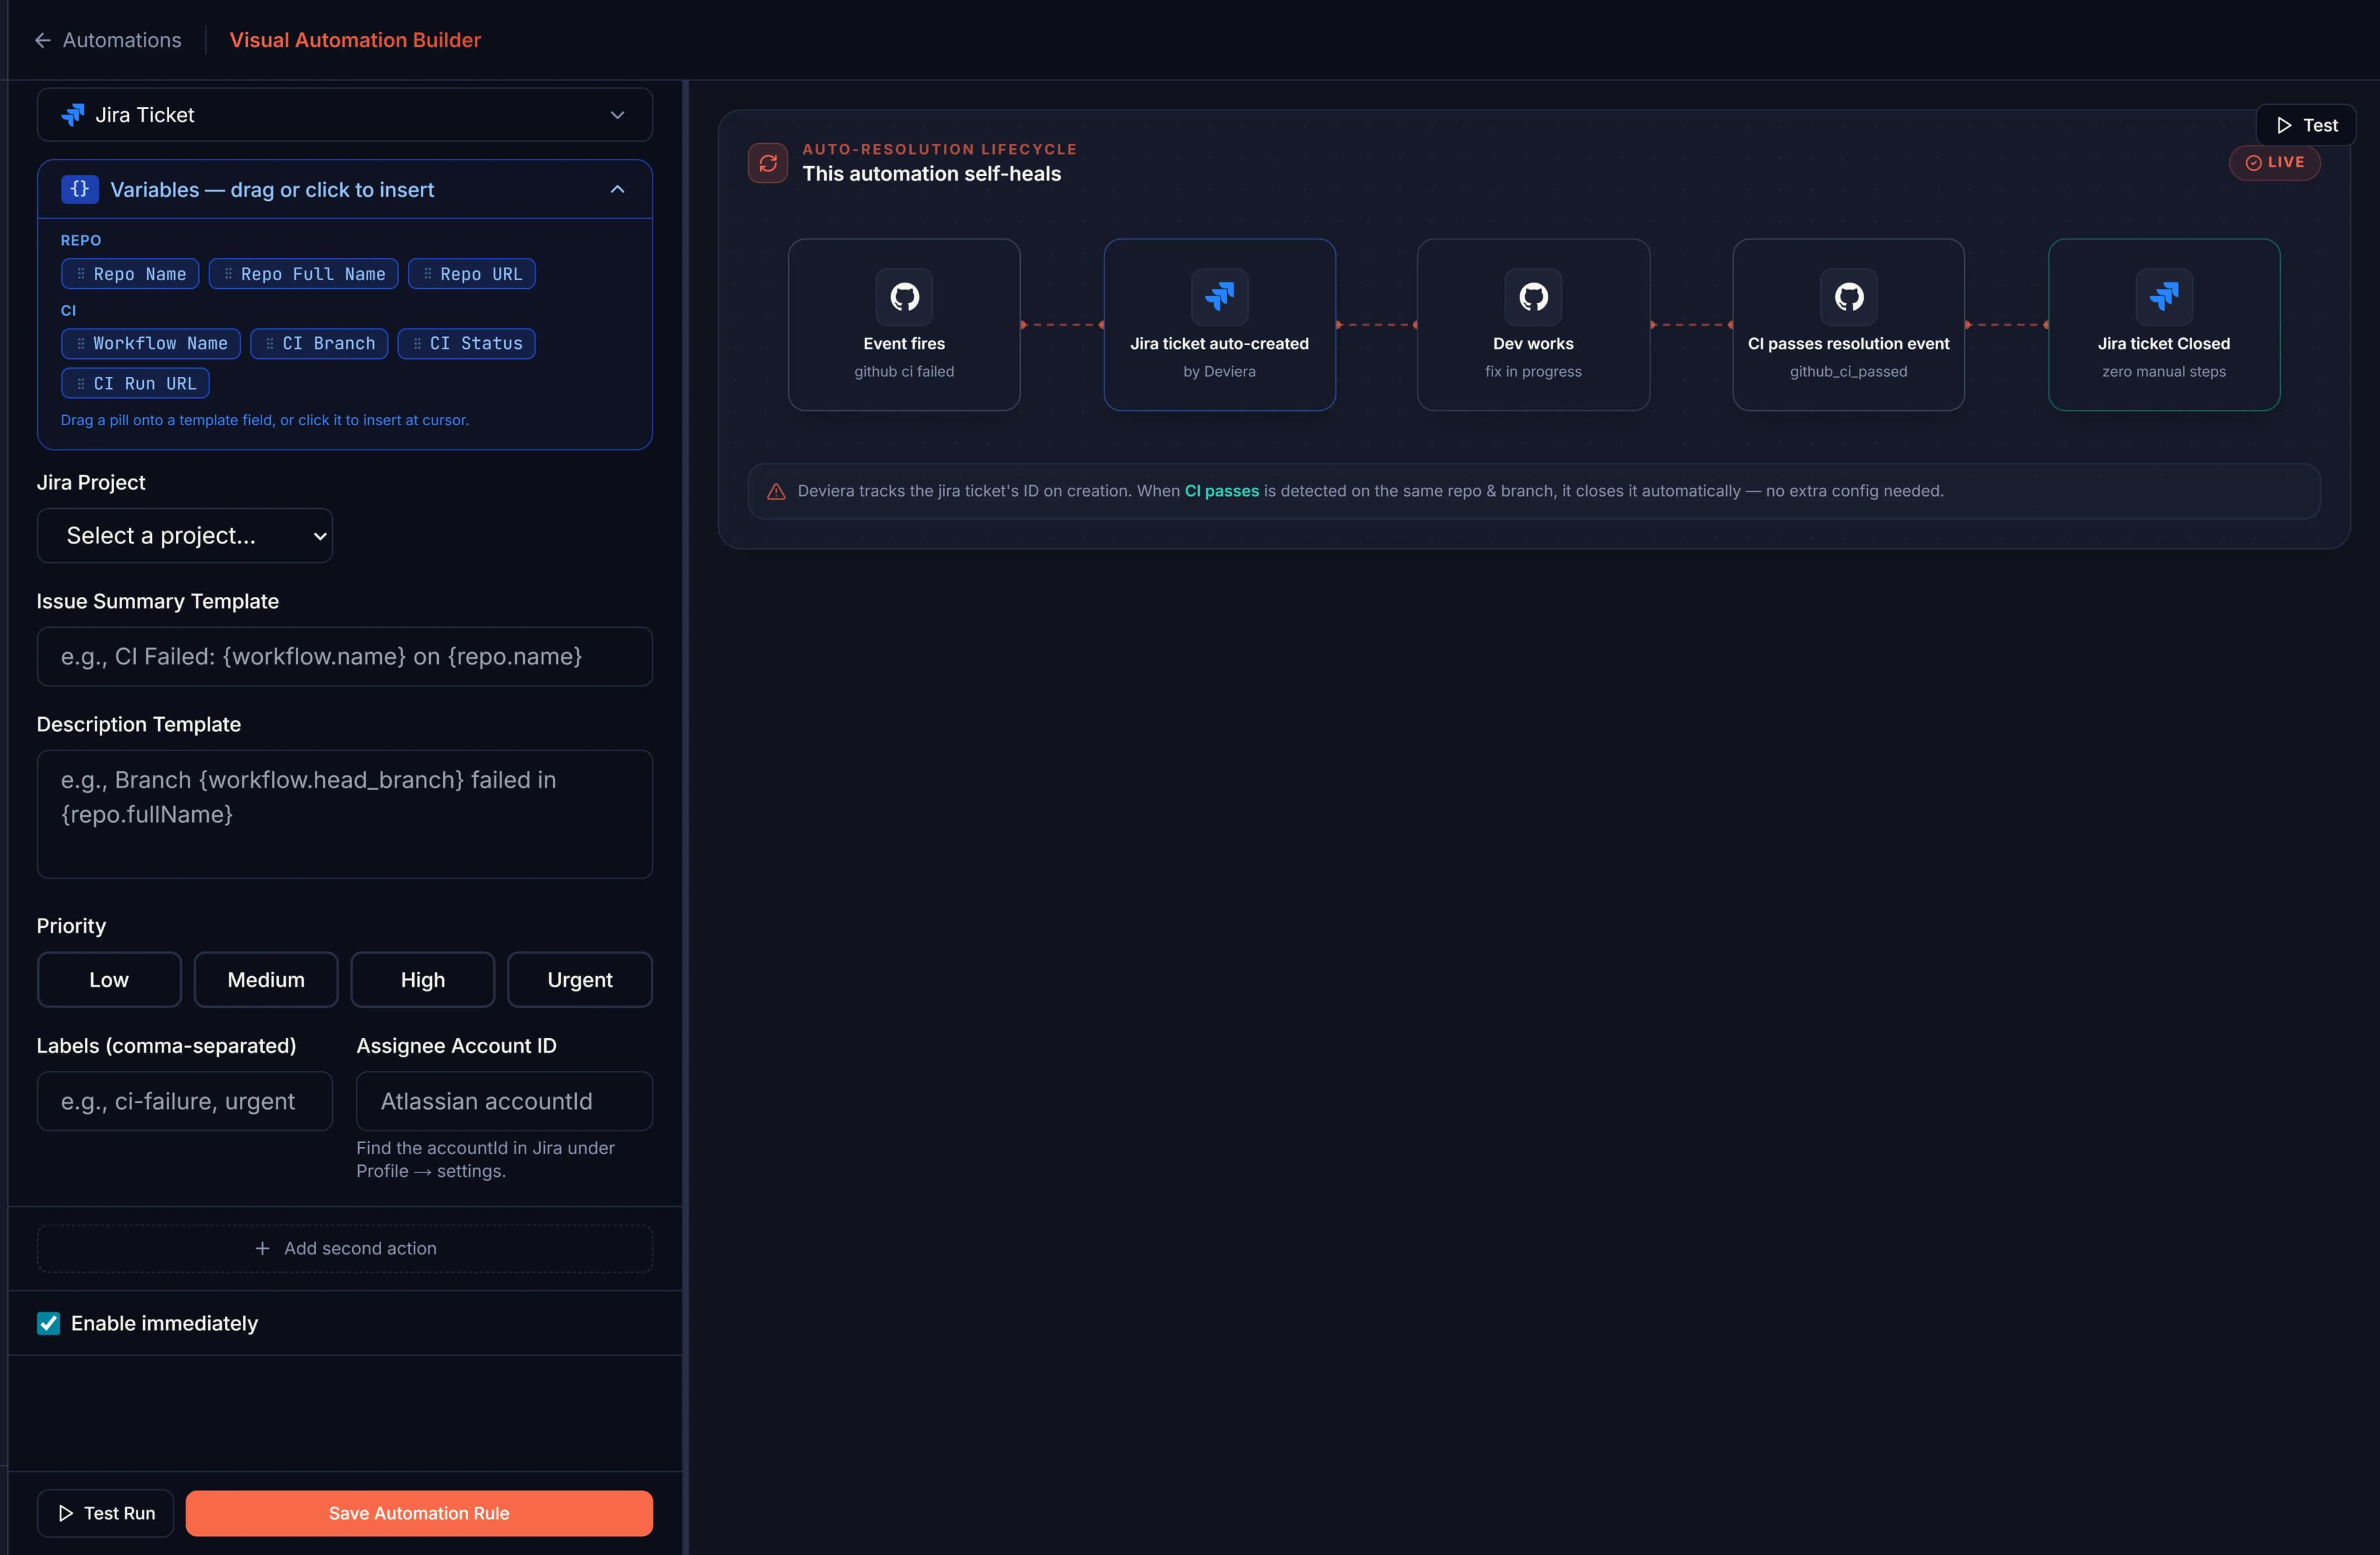This screenshot has width=2380, height=1555.
Task: Insert the Repo Full Name variable
Action: [x=304, y=274]
